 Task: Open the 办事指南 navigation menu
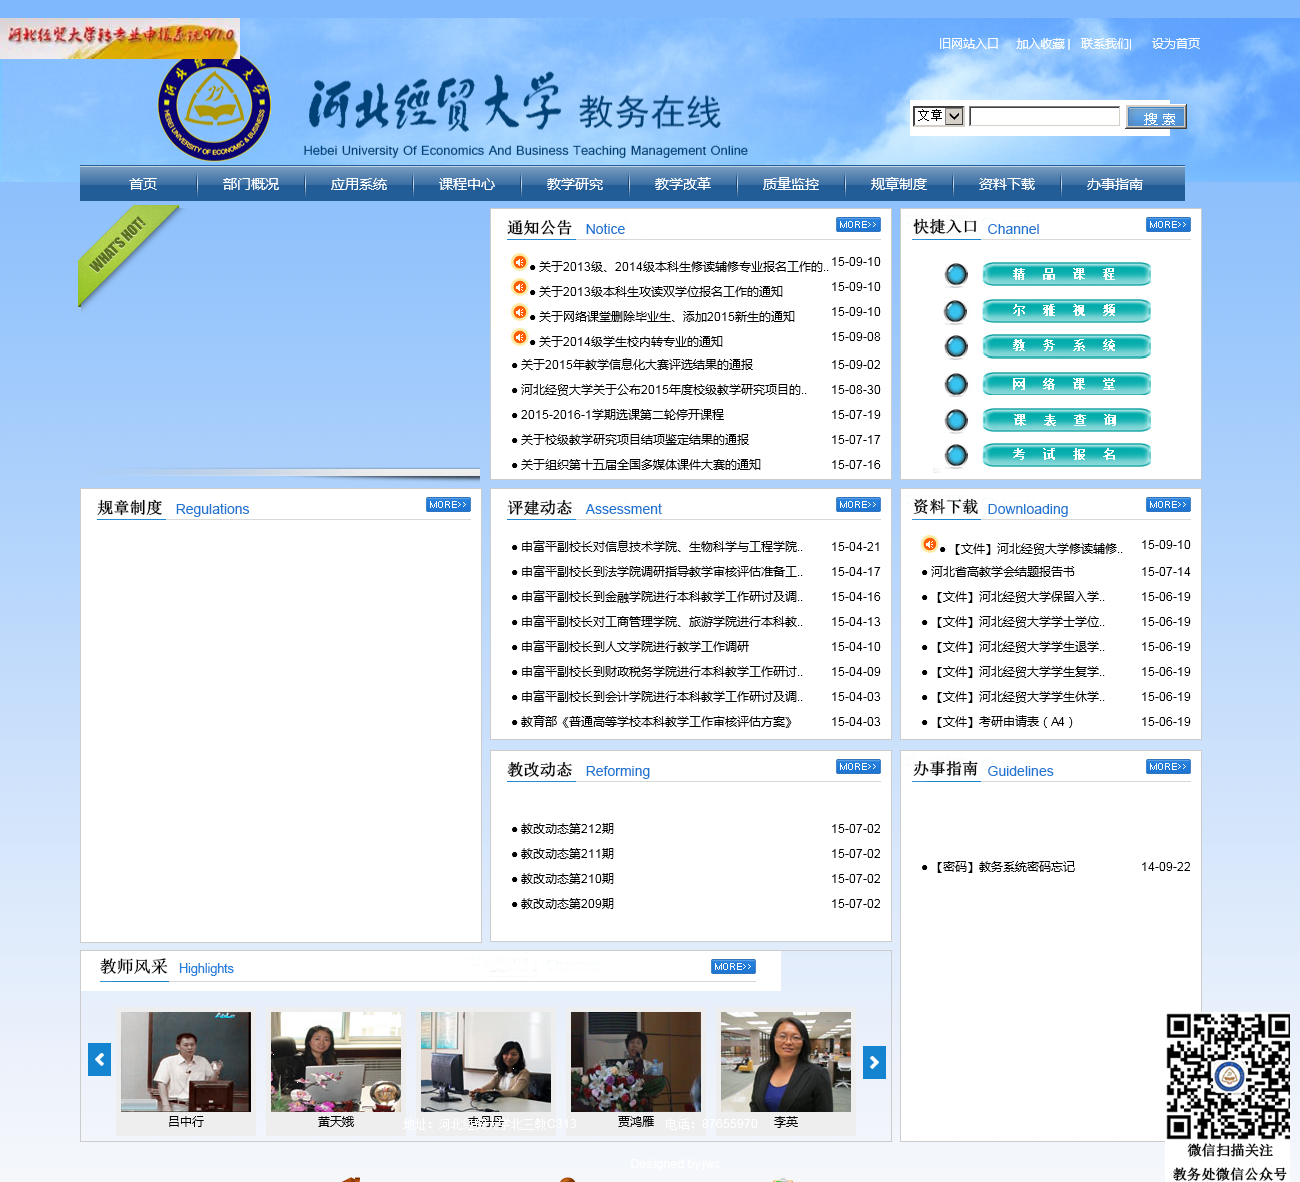point(1115,184)
